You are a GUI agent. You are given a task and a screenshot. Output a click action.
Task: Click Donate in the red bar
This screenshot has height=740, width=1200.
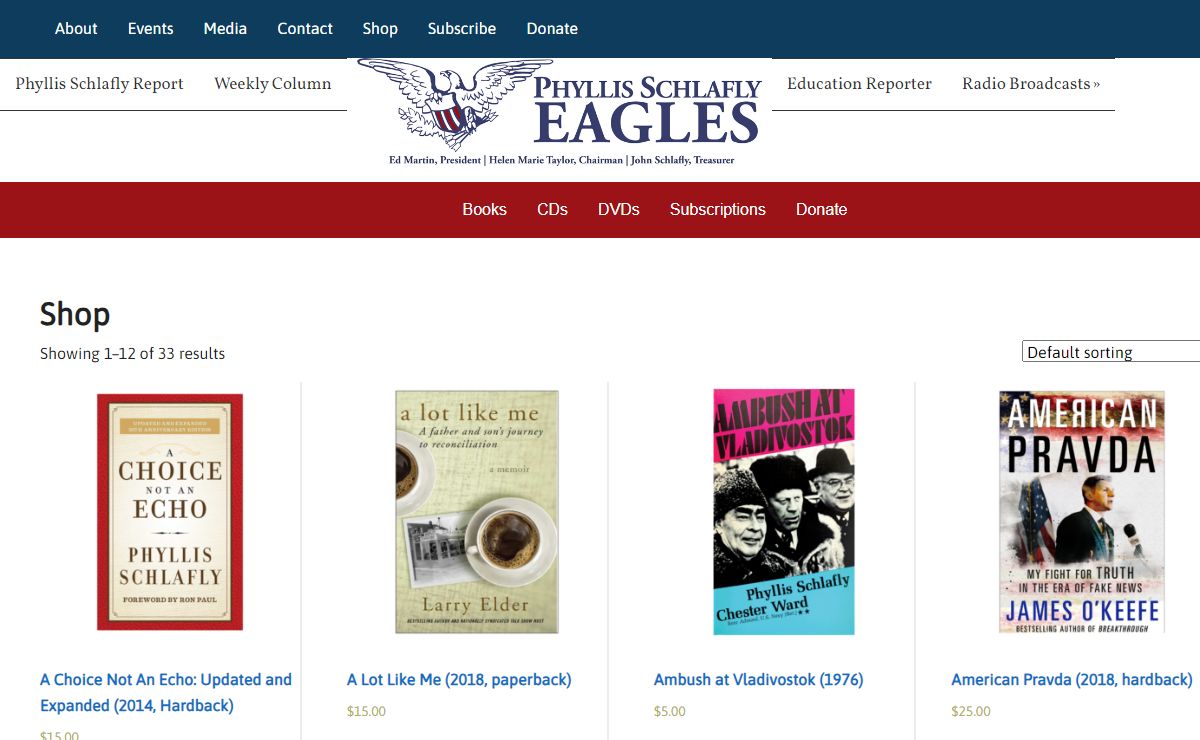coord(822,210)
